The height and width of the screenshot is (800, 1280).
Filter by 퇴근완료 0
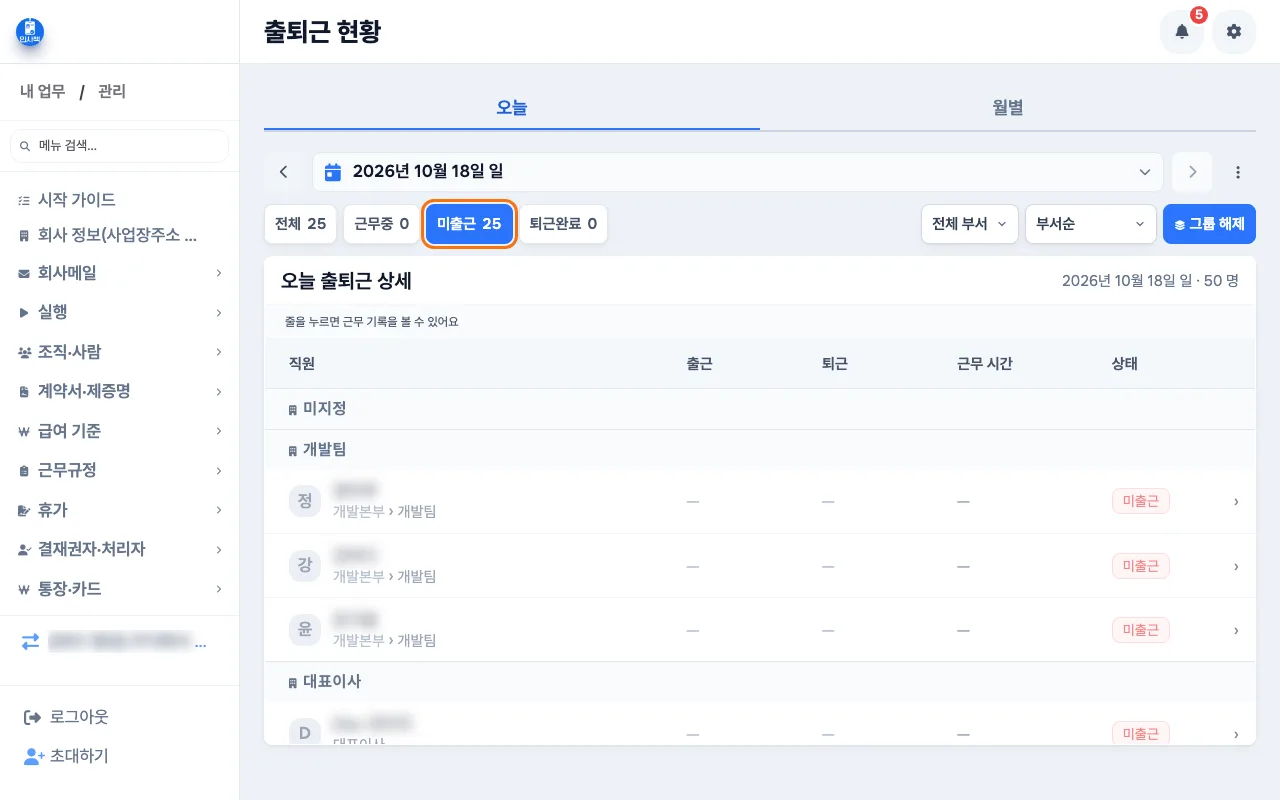coord(563,224)
